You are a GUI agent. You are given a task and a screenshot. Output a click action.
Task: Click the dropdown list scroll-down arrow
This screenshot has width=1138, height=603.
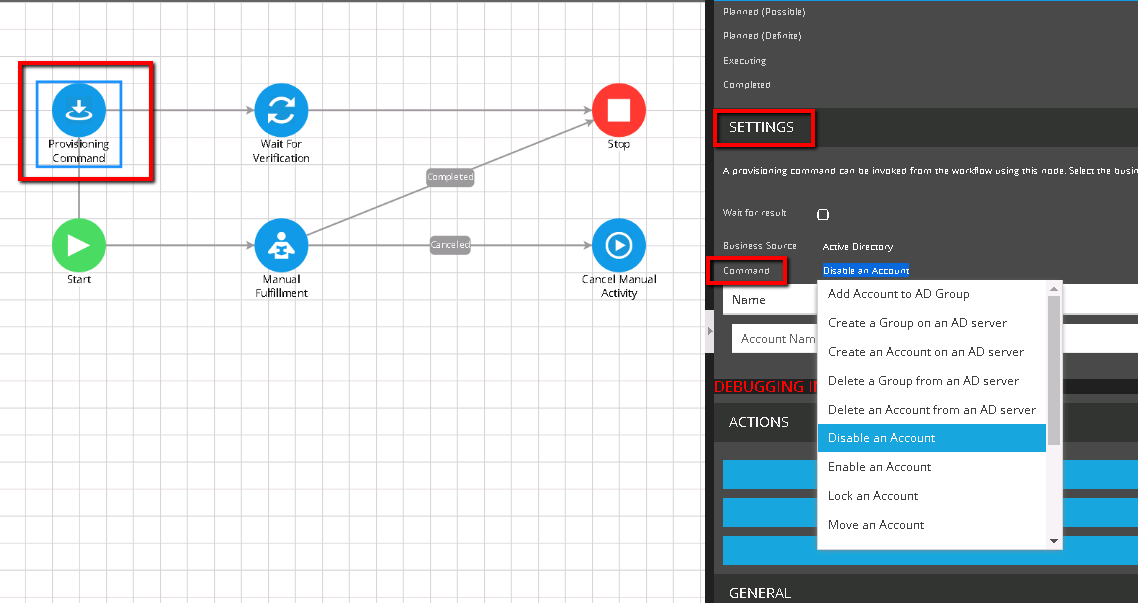coord(1053,542)
